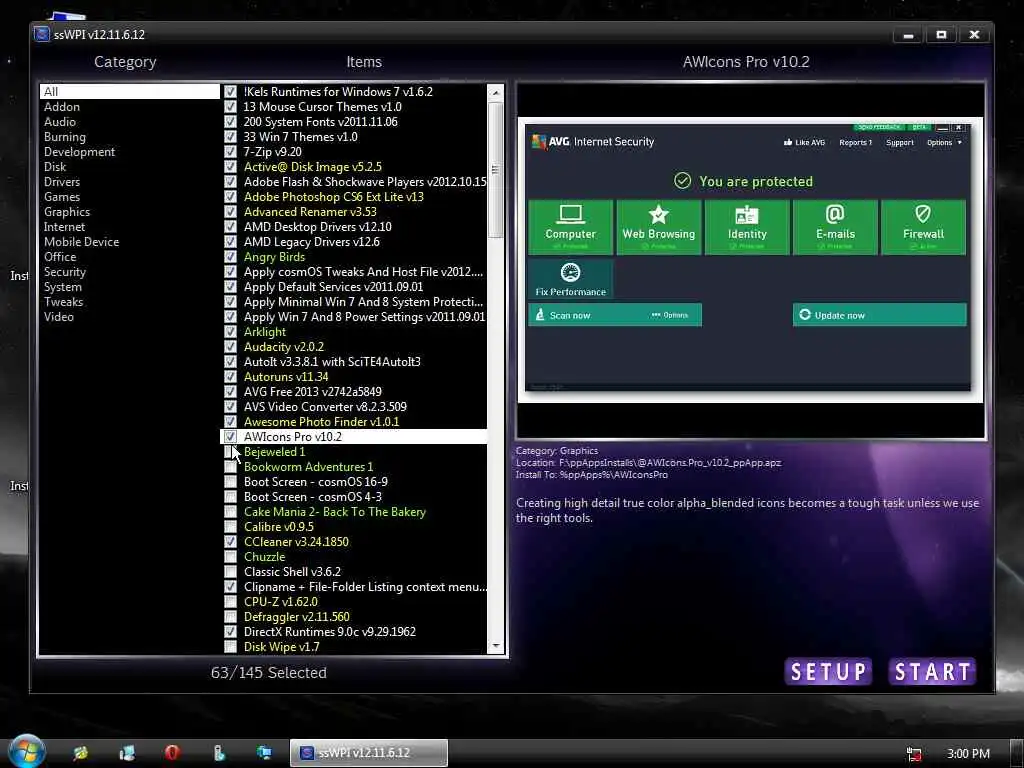Image resolution: width=1024 pixels, height=768 pixels.
Task: Click items list scroll down arrow
Action: click(496, 645)
